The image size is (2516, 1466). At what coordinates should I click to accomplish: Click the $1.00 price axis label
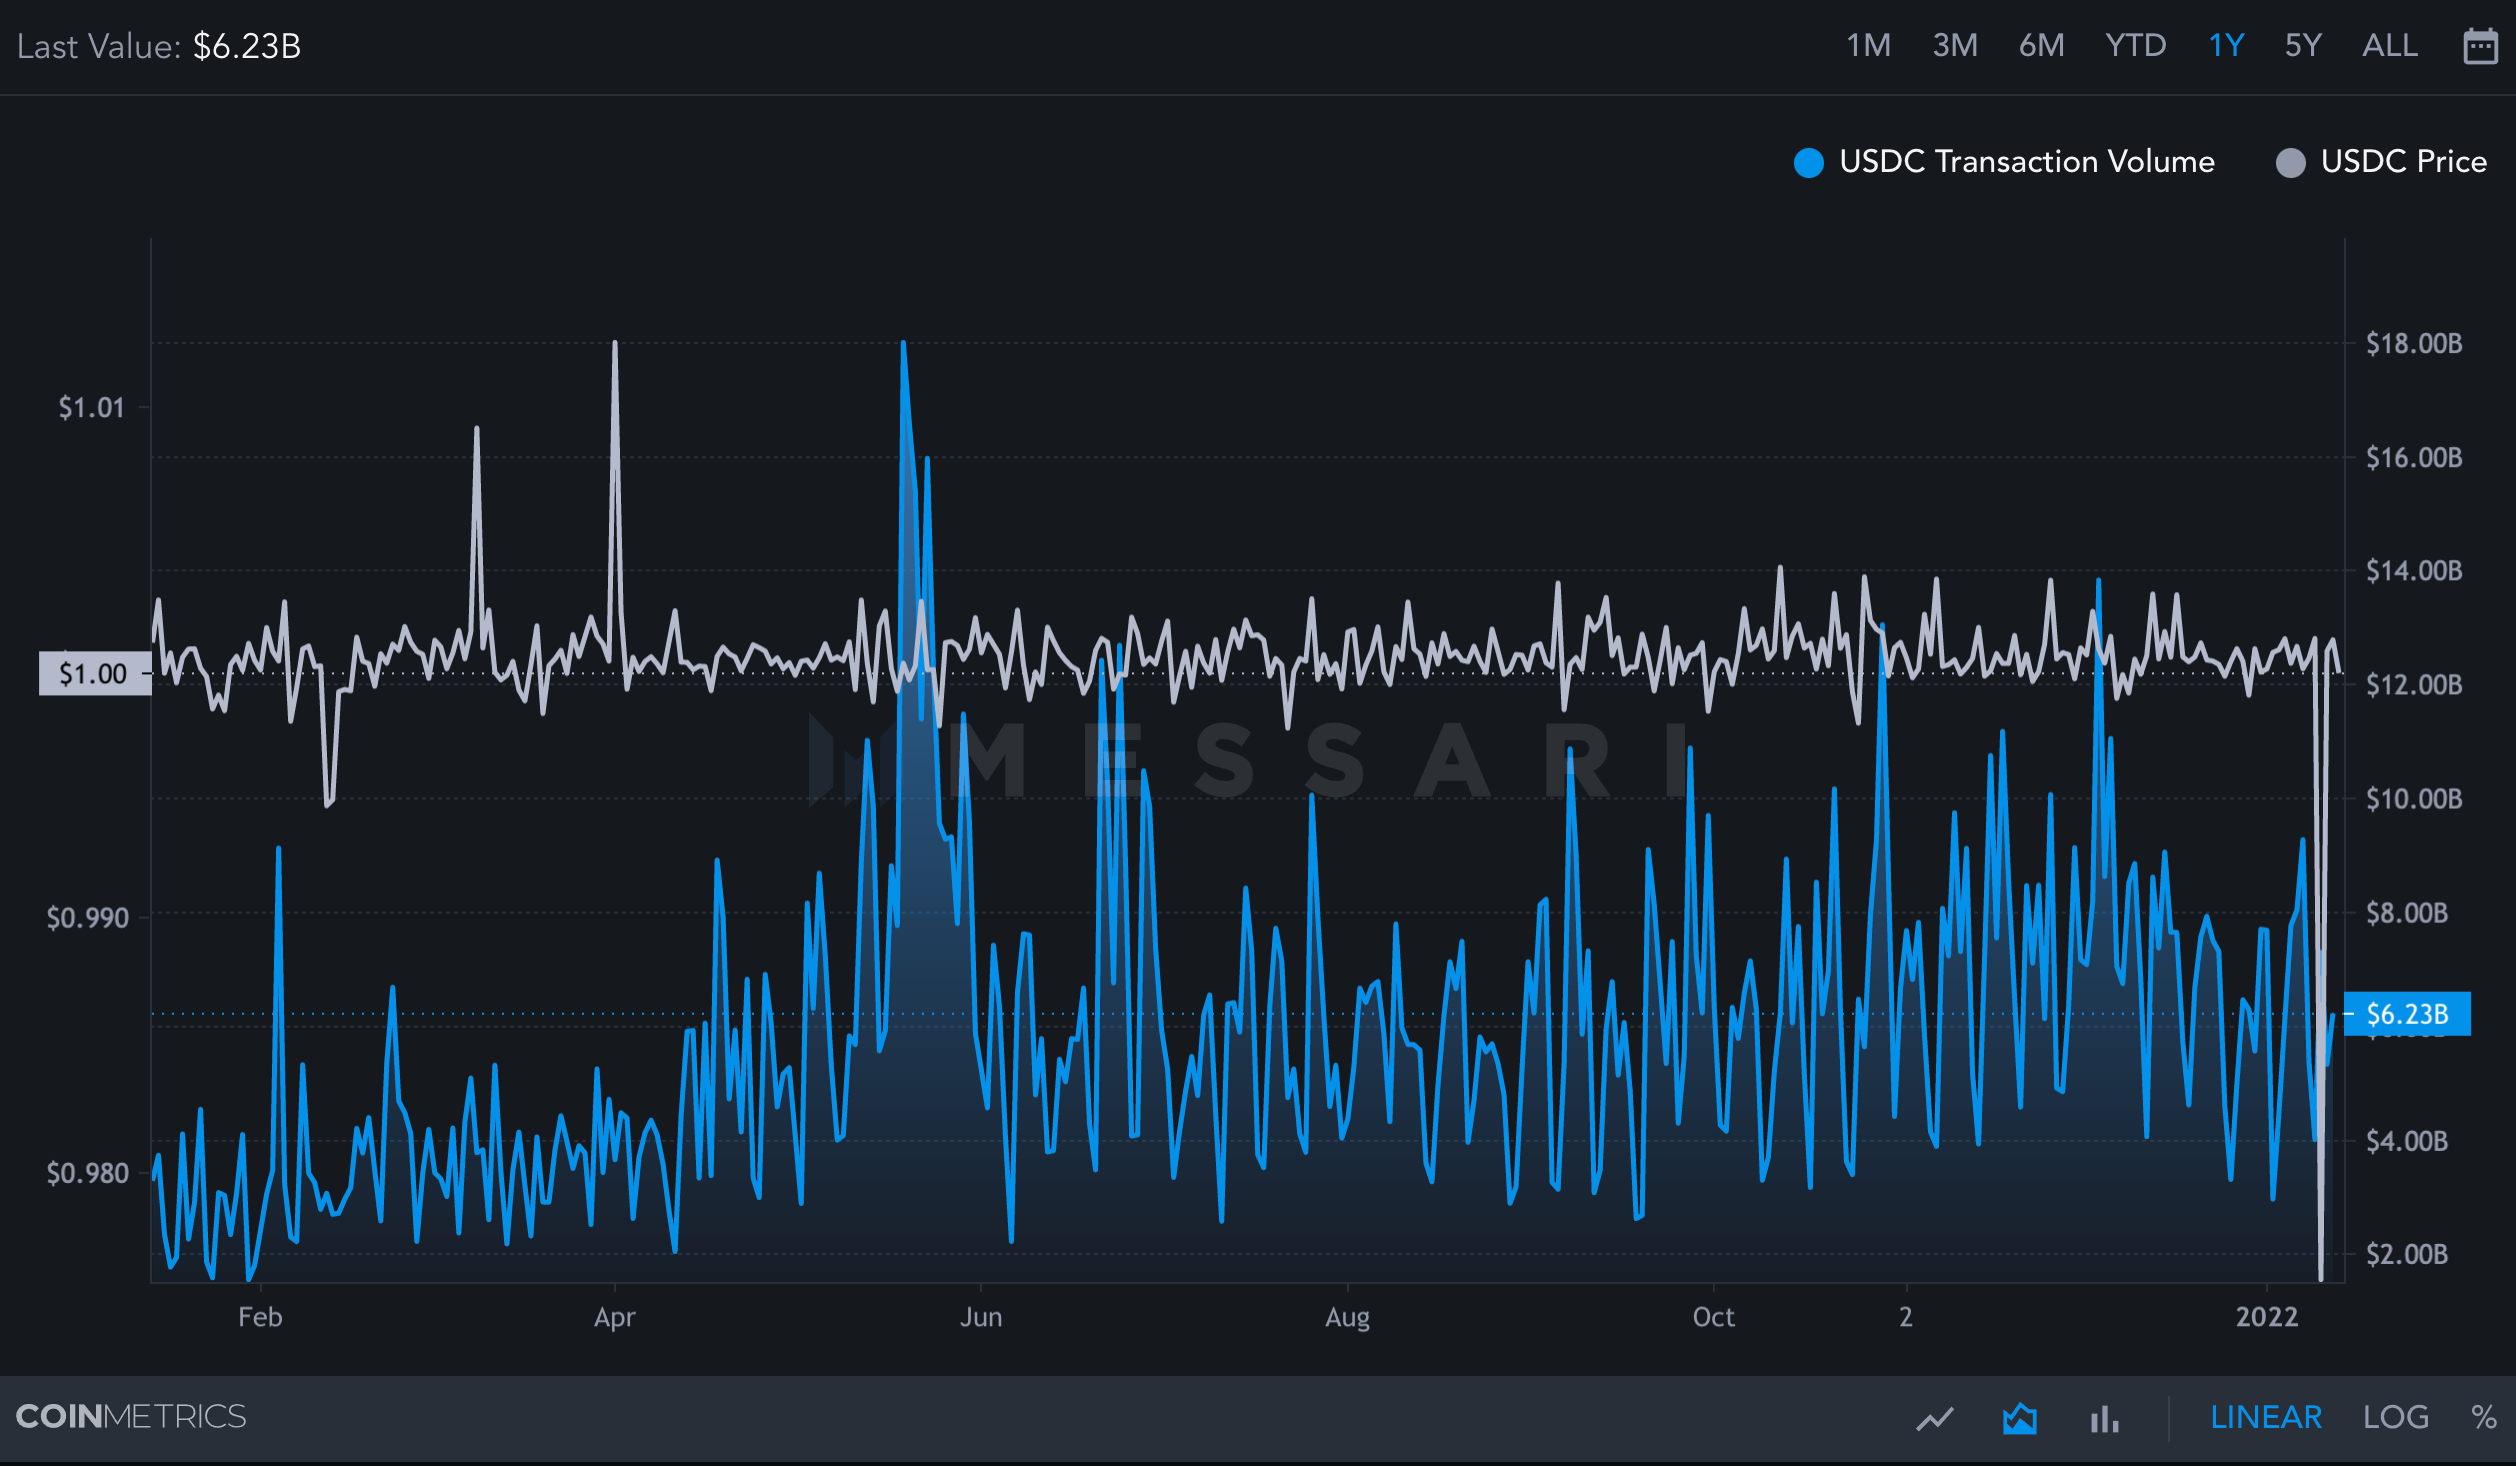click(x=94, y=673)
